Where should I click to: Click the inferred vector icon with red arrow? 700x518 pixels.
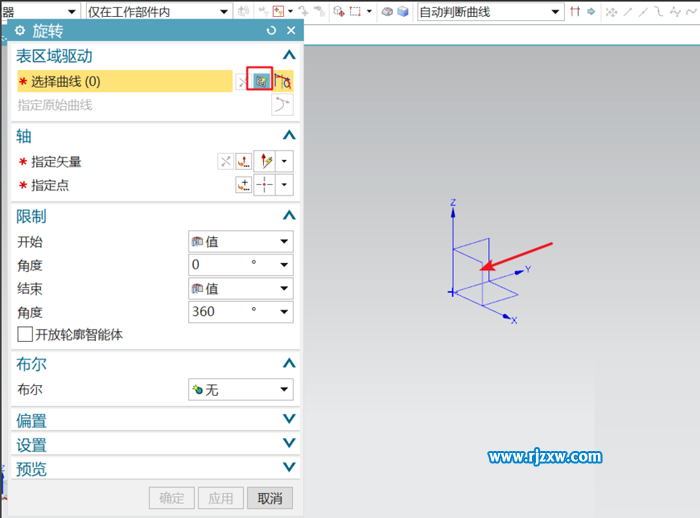coord(265,161)
